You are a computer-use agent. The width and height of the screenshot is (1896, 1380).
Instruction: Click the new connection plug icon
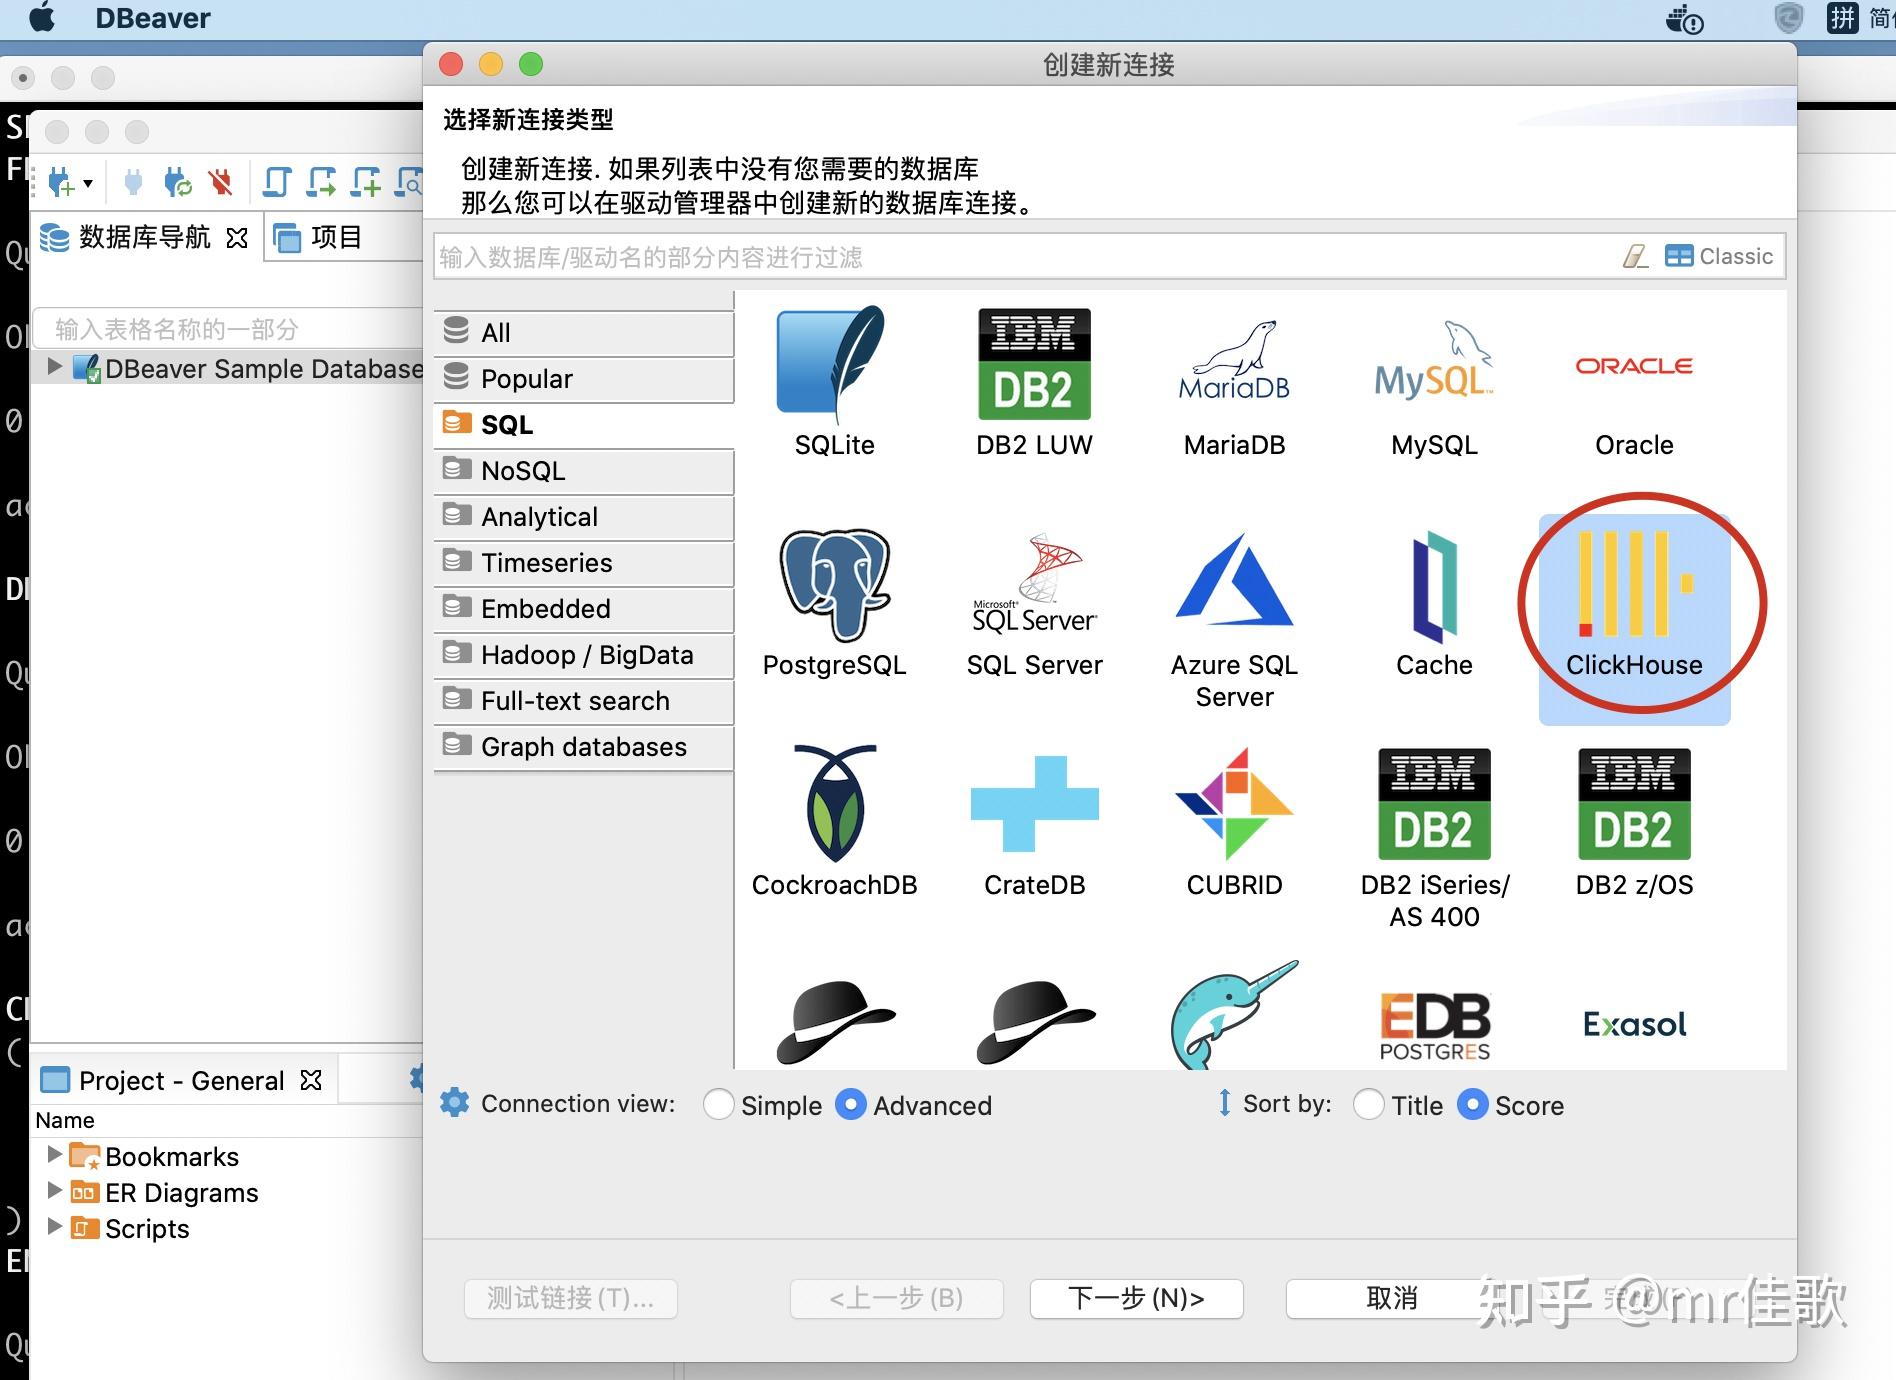point(60,183)
